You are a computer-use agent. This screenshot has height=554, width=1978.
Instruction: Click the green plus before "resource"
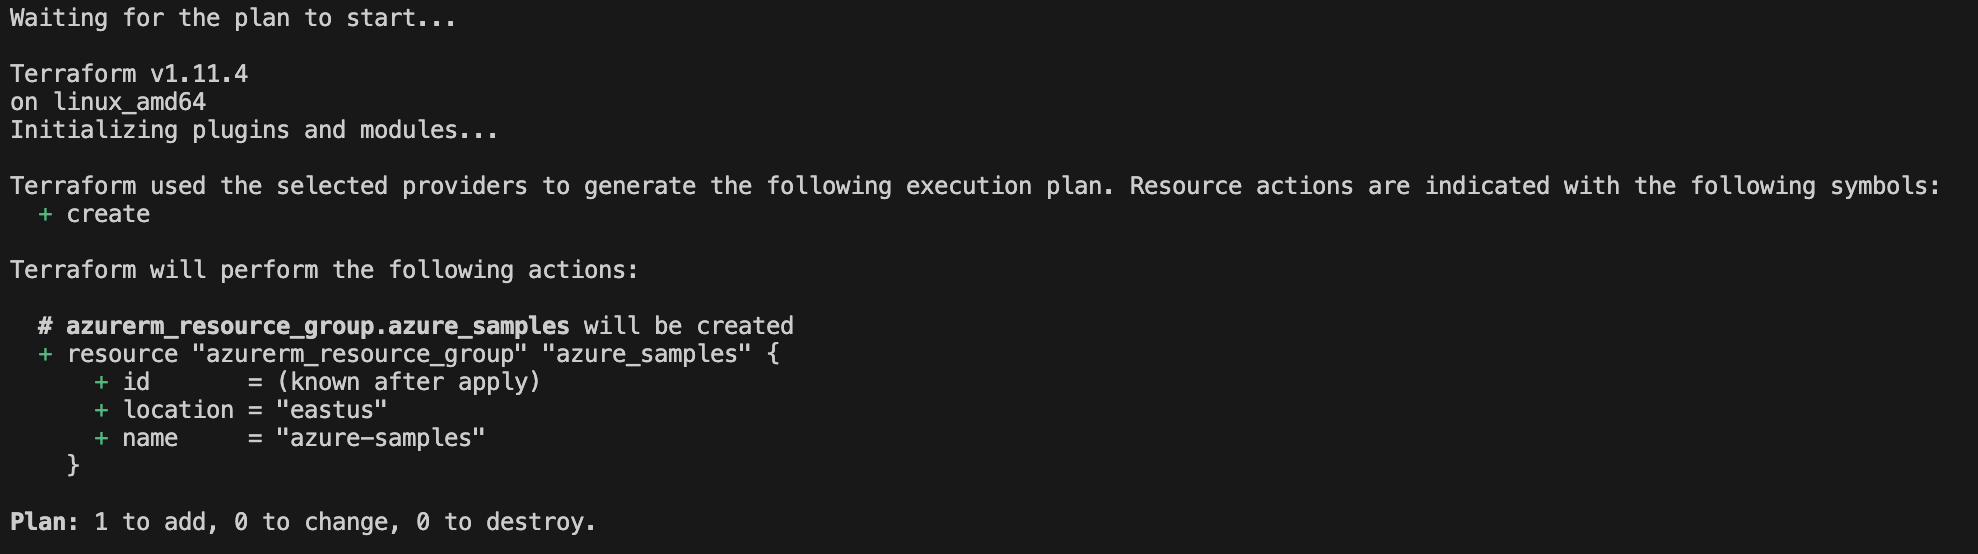coord(45,355)
